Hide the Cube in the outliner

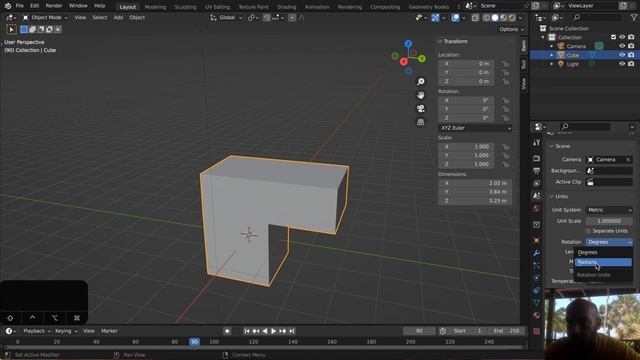click(622, 55)
